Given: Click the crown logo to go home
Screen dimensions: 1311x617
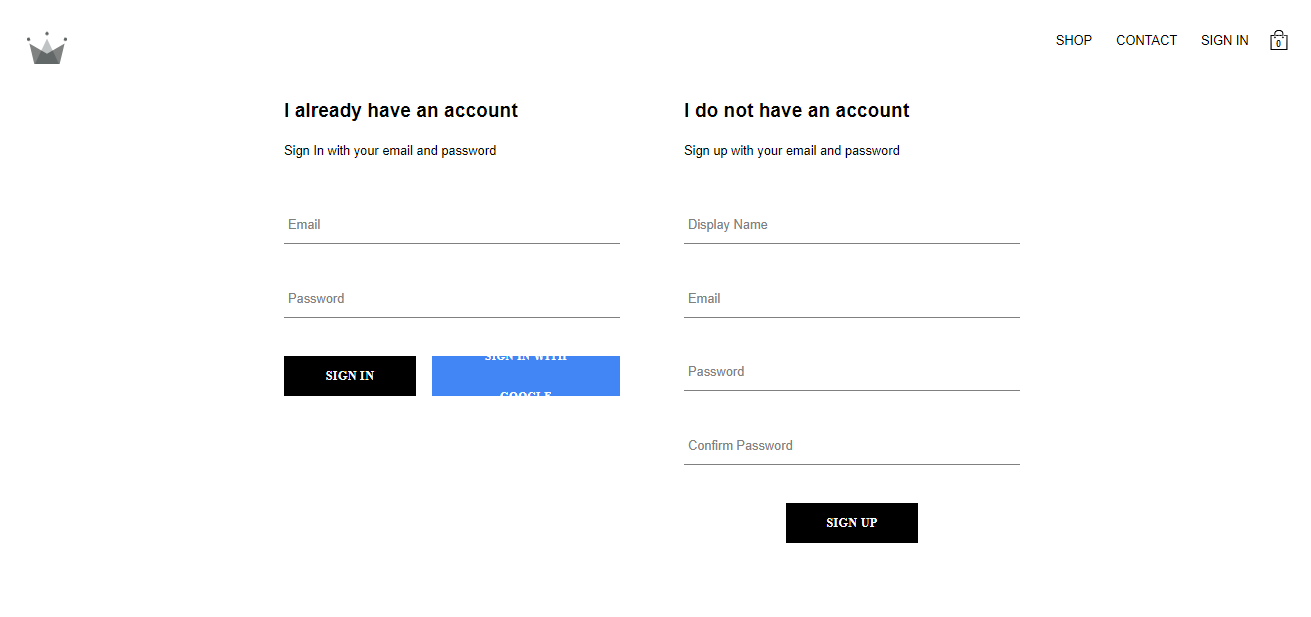Looking at the screenshot, I should (x=47, y=48).
